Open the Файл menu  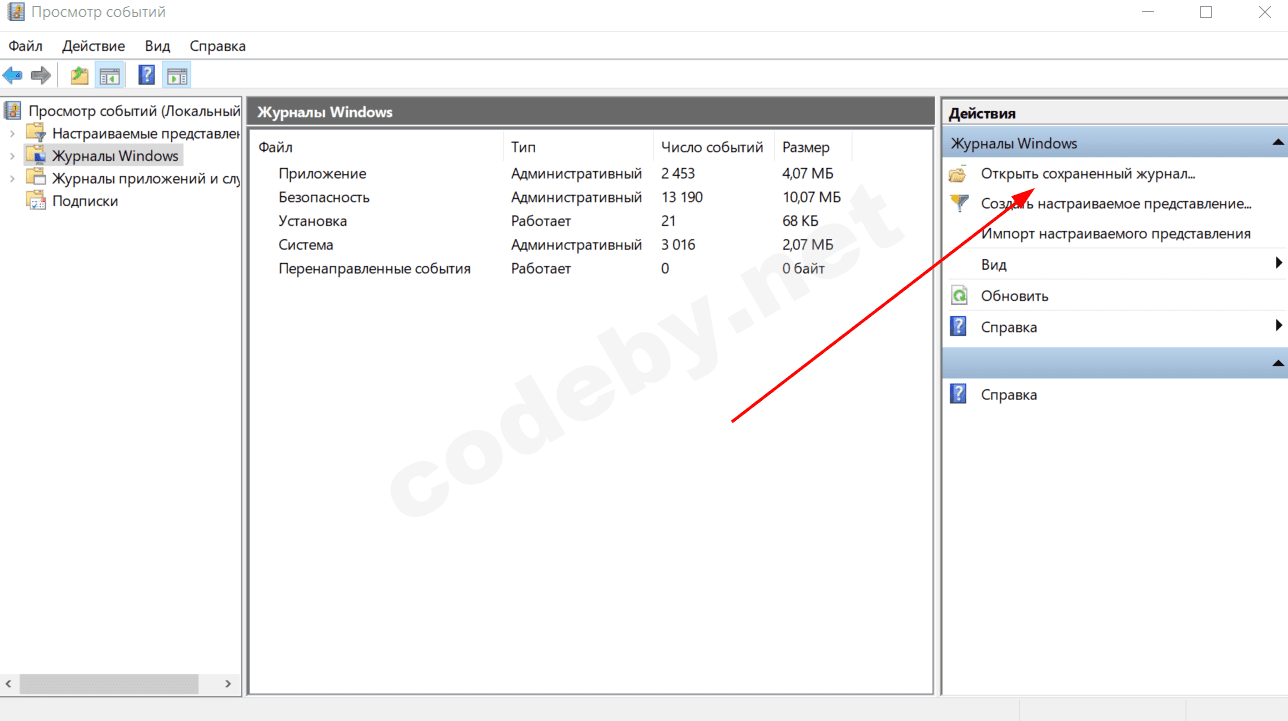pos(26,46)
